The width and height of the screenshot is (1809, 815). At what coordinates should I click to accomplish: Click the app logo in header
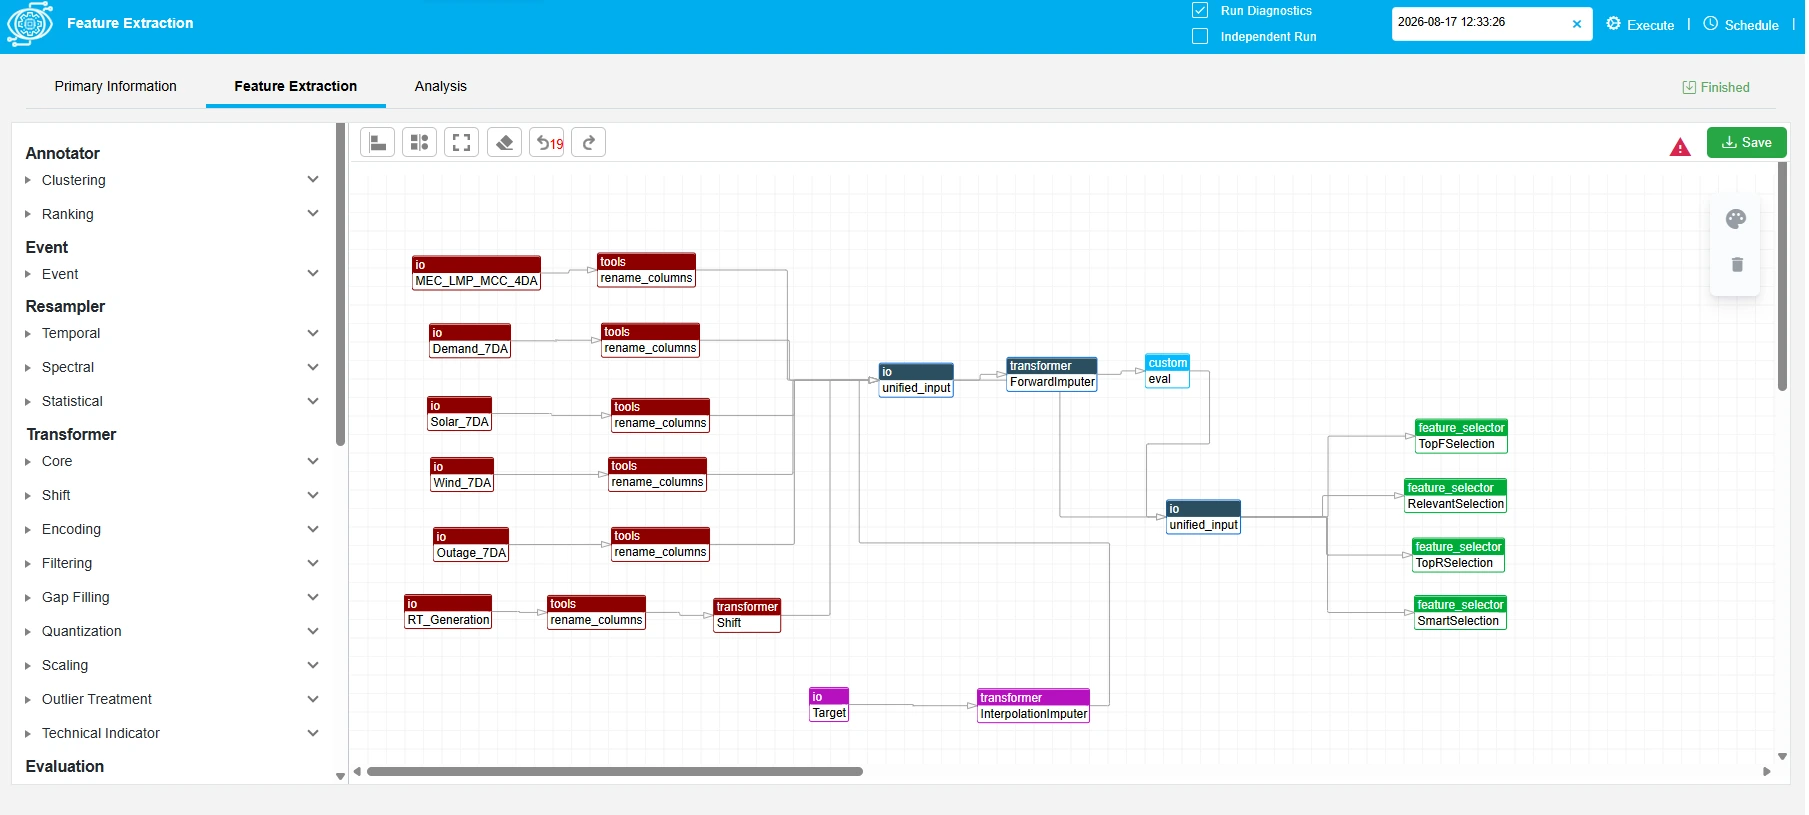(x=30, y=24)
